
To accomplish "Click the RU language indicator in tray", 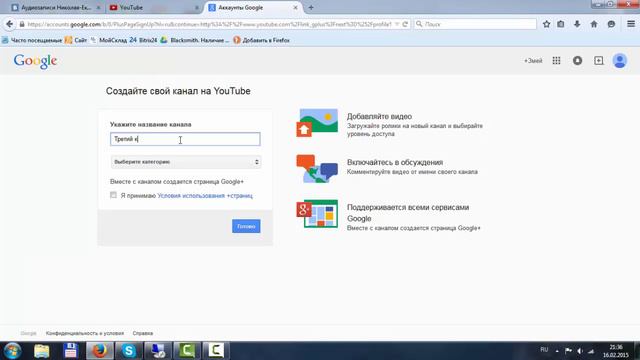I will (544, 350).
